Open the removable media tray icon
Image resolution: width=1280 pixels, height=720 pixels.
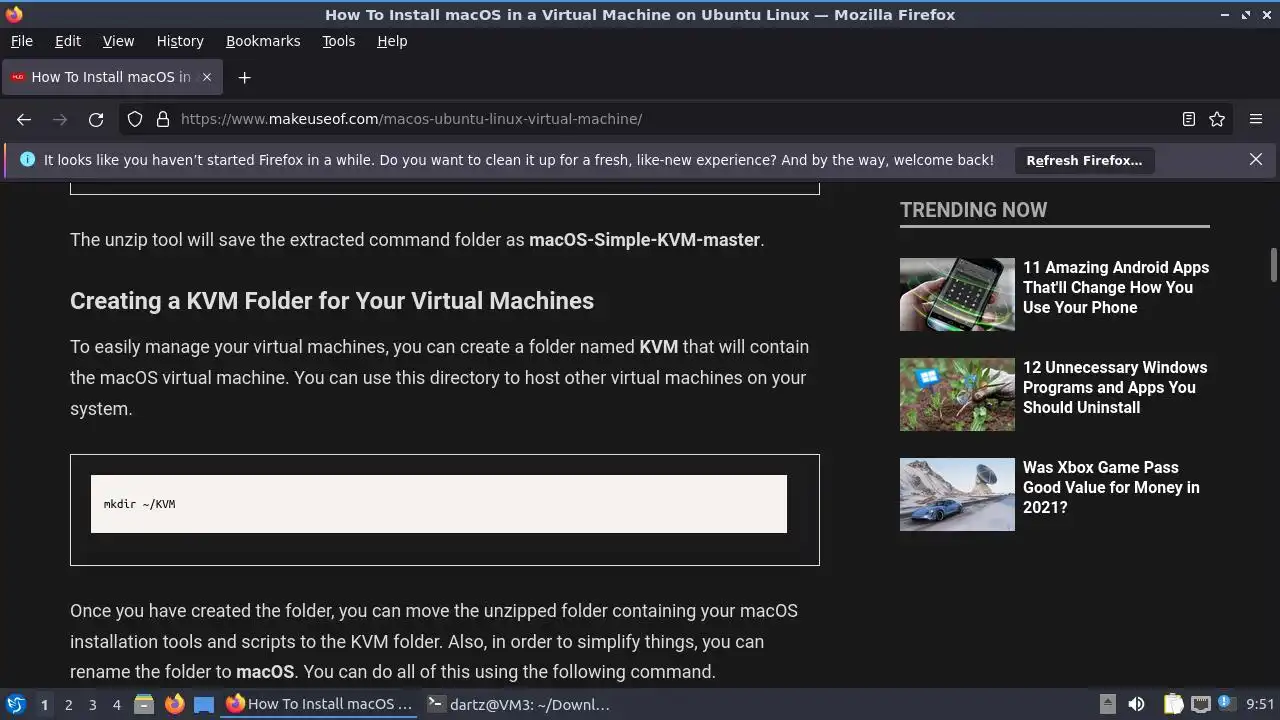pyautogui.click(x=1107, y=704)
